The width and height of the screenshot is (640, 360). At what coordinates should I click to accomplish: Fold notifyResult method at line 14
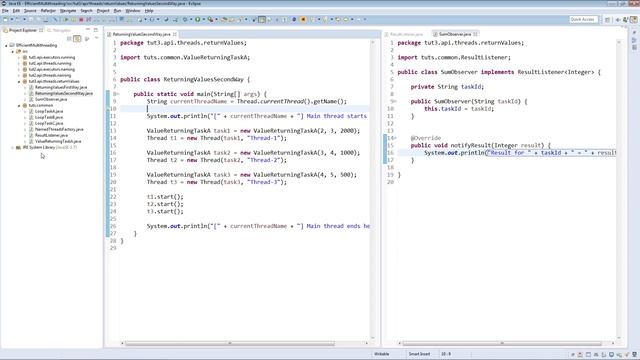[x=395, y=138]
